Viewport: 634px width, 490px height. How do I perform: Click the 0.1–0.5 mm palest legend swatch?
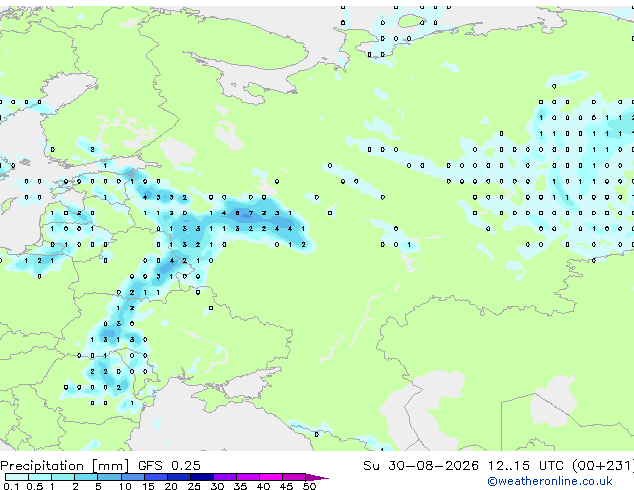17,477
